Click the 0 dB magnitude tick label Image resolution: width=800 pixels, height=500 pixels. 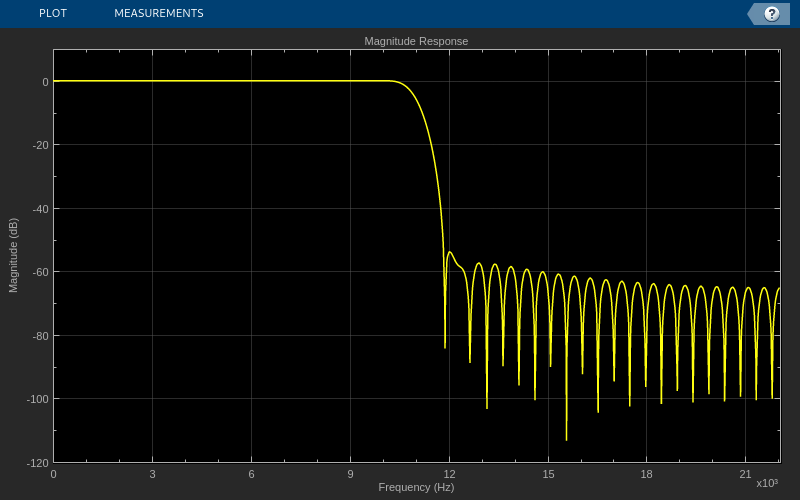pyautogui.click(x=46, y=82)
